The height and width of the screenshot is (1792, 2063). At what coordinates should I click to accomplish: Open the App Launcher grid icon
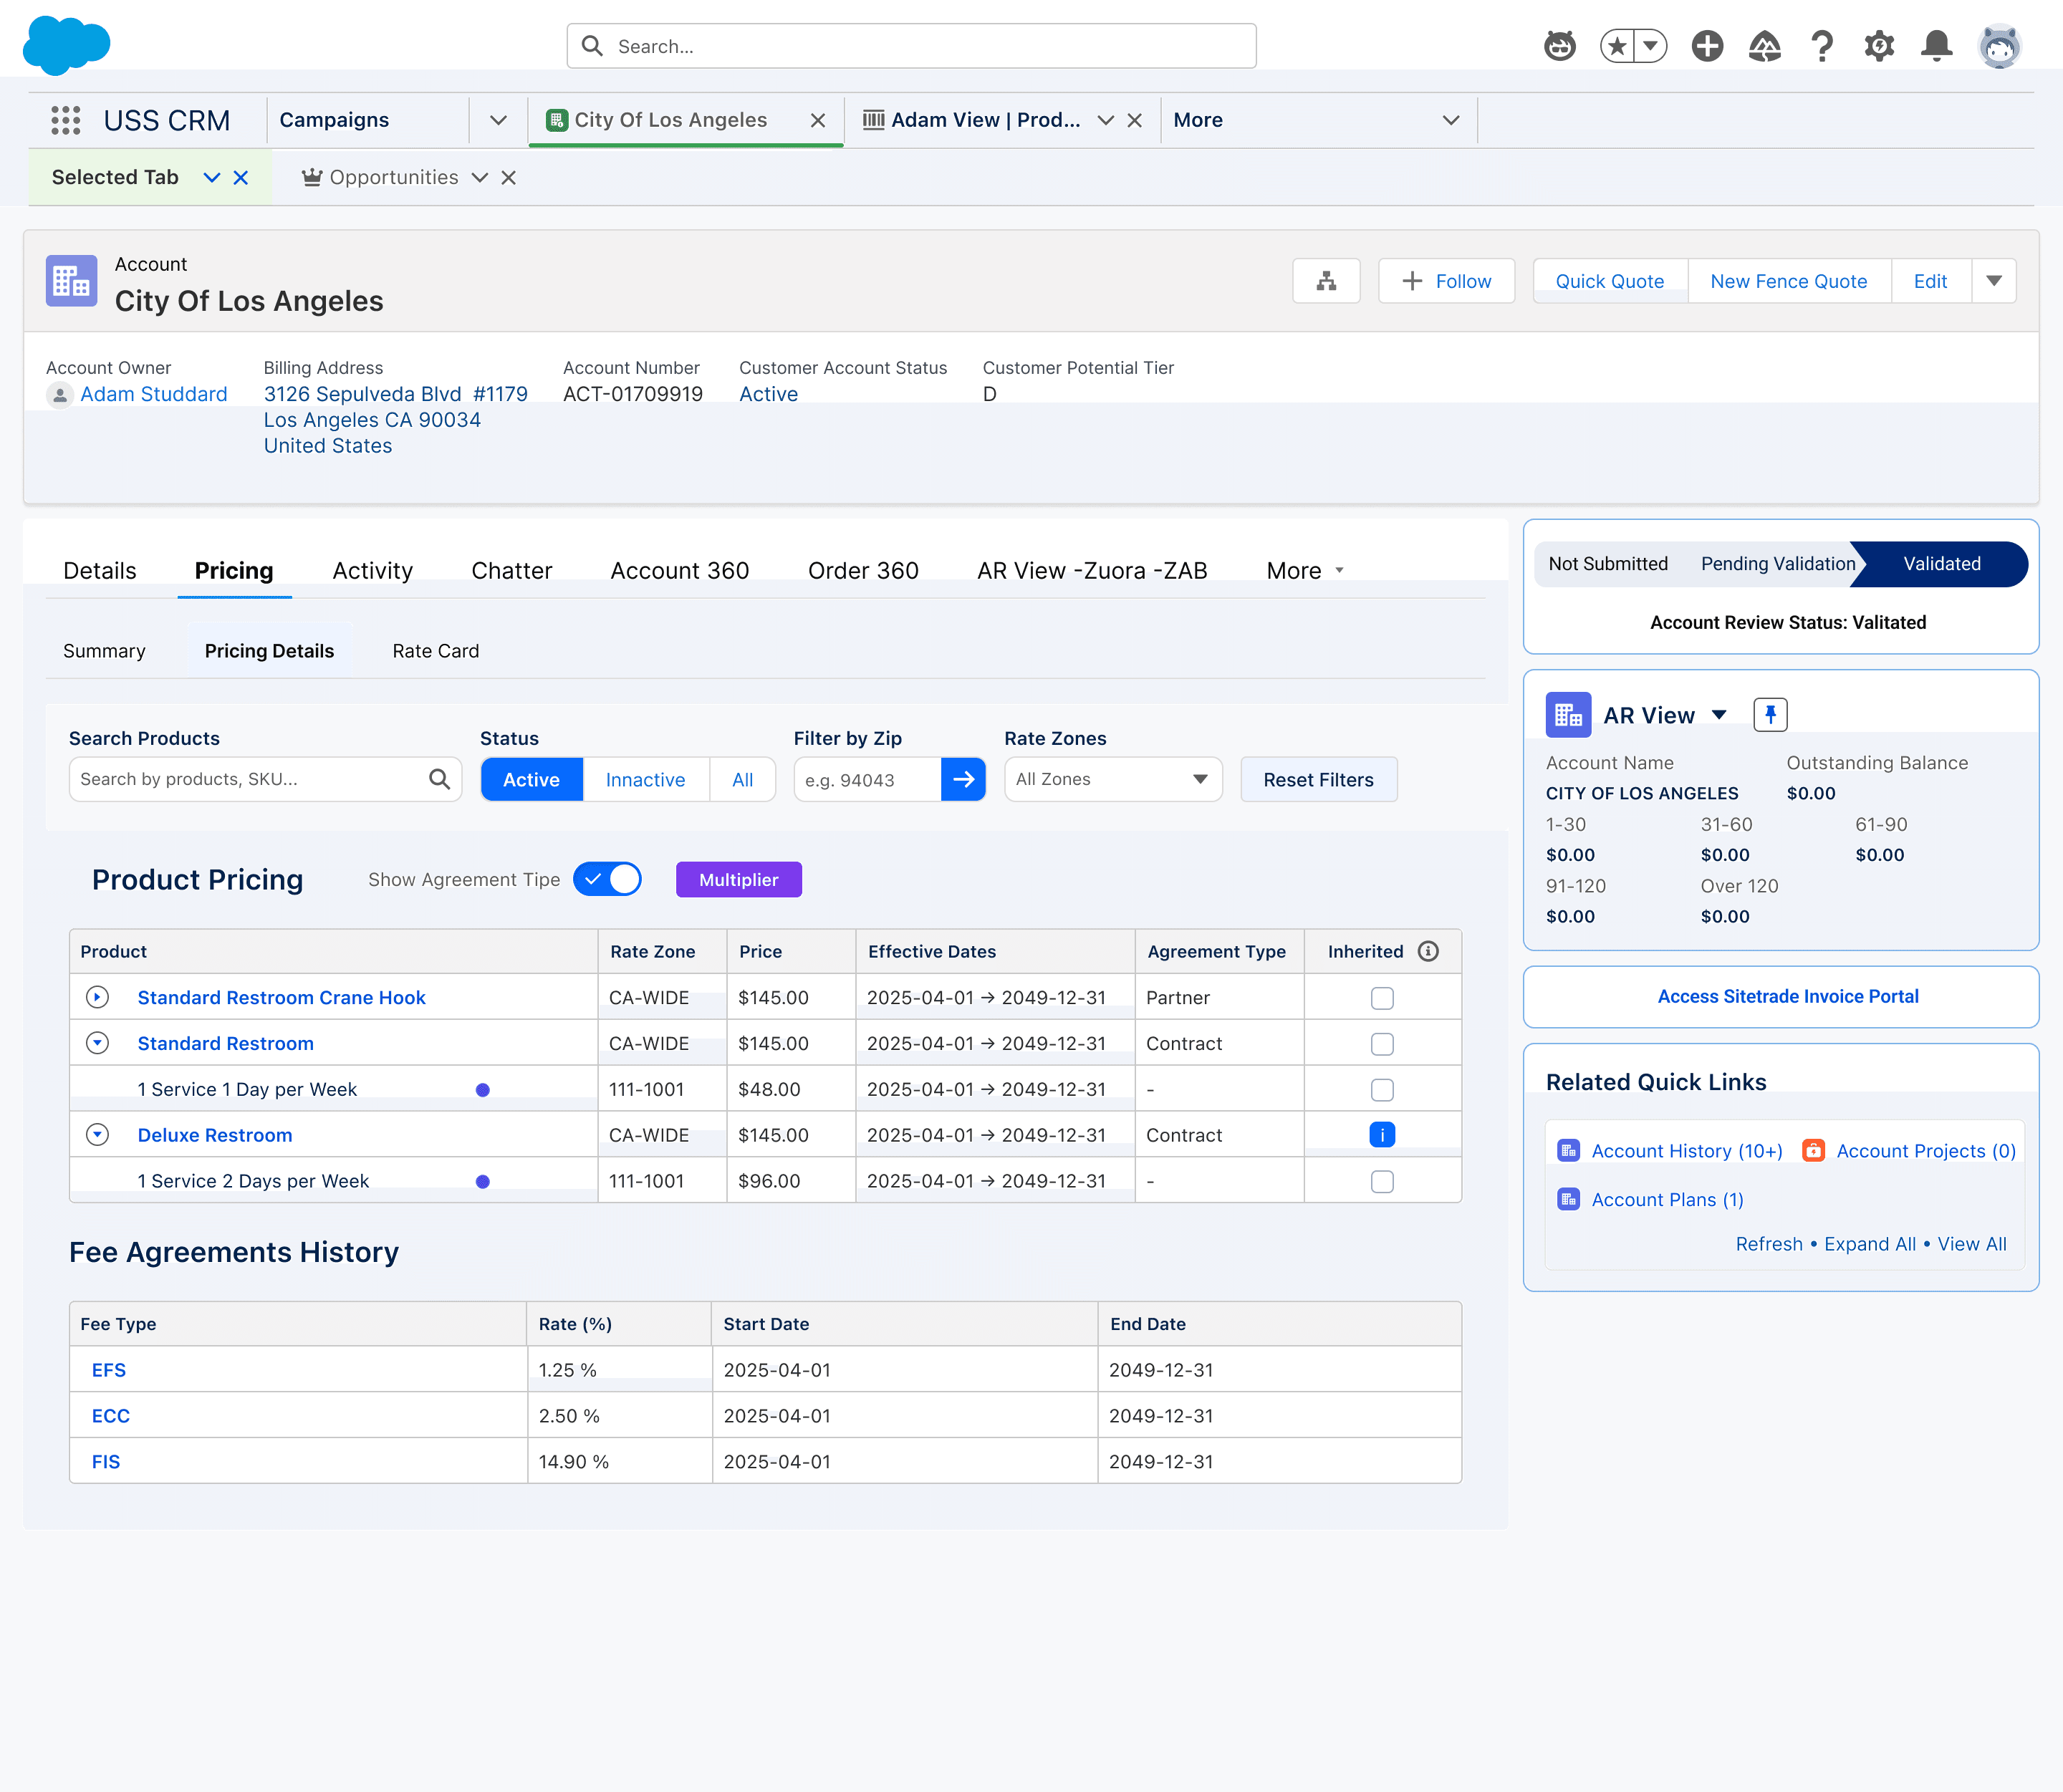tap(66, 120)
